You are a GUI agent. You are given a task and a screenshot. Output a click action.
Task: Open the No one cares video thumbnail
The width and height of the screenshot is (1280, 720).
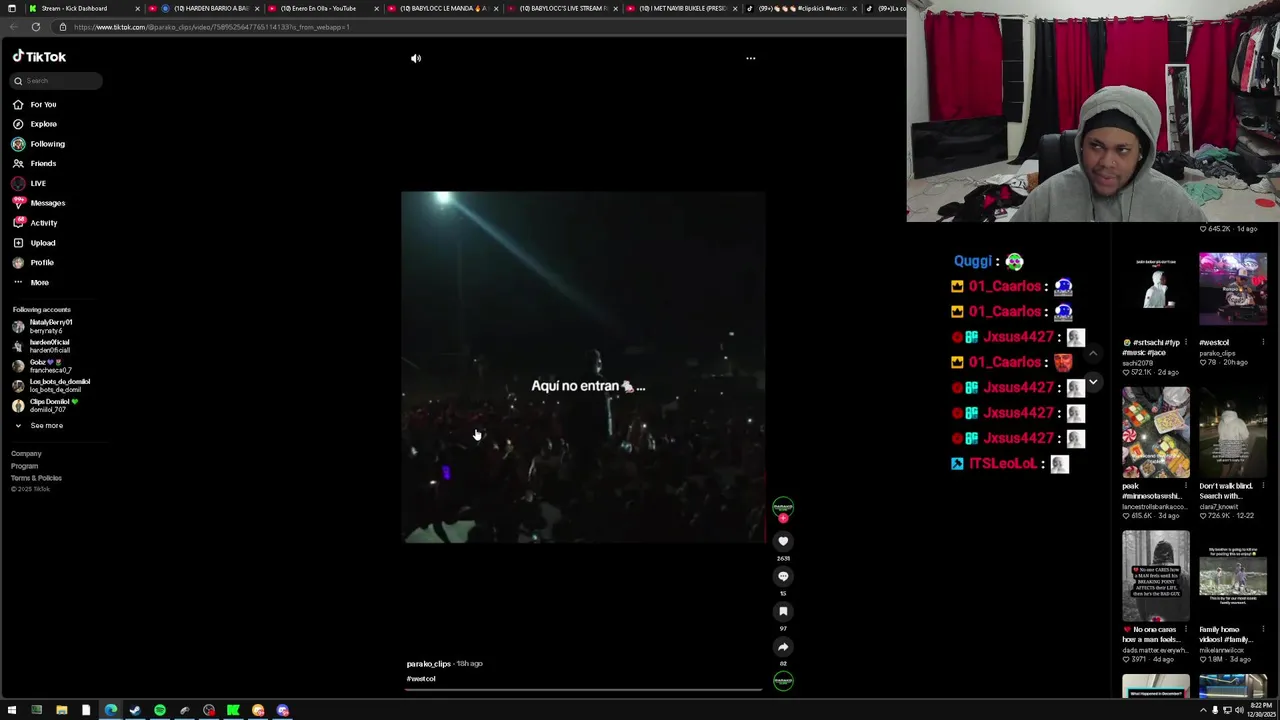(x=1156, y=577)
